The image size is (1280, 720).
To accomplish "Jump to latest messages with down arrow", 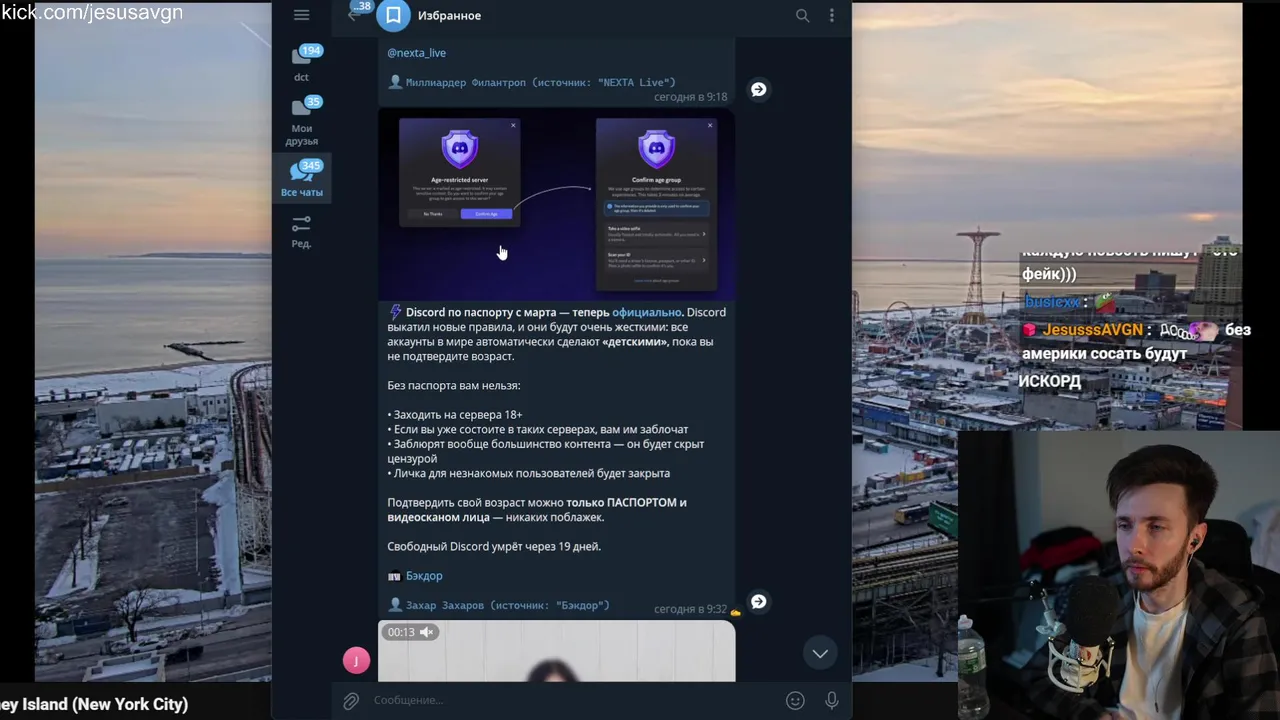I will coord(820,653).
